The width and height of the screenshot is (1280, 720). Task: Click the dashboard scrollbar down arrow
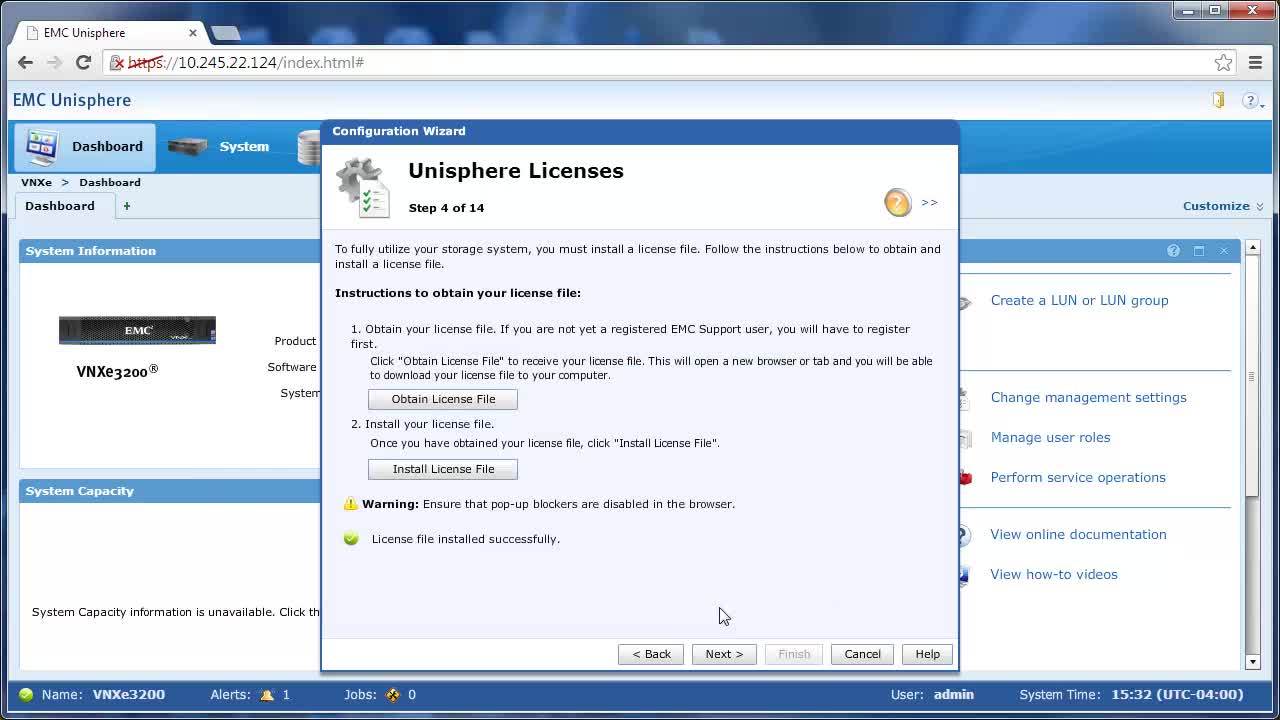[x=1252, y=662]
